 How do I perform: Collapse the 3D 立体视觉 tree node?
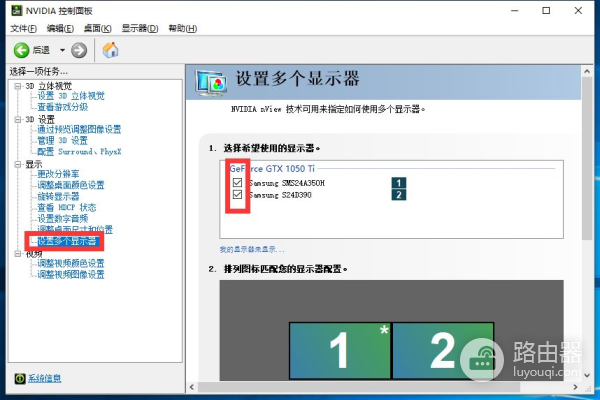(x=18, y=86)
